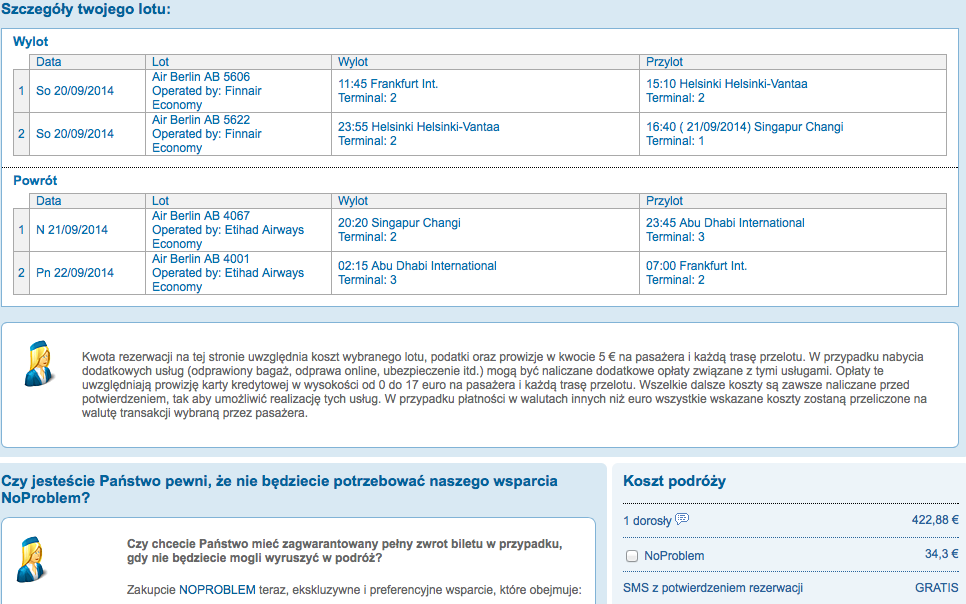The height and width of the screenshot is (604, 966).
Task: Click the Koszt podróży heading
Action: [674, 481]
